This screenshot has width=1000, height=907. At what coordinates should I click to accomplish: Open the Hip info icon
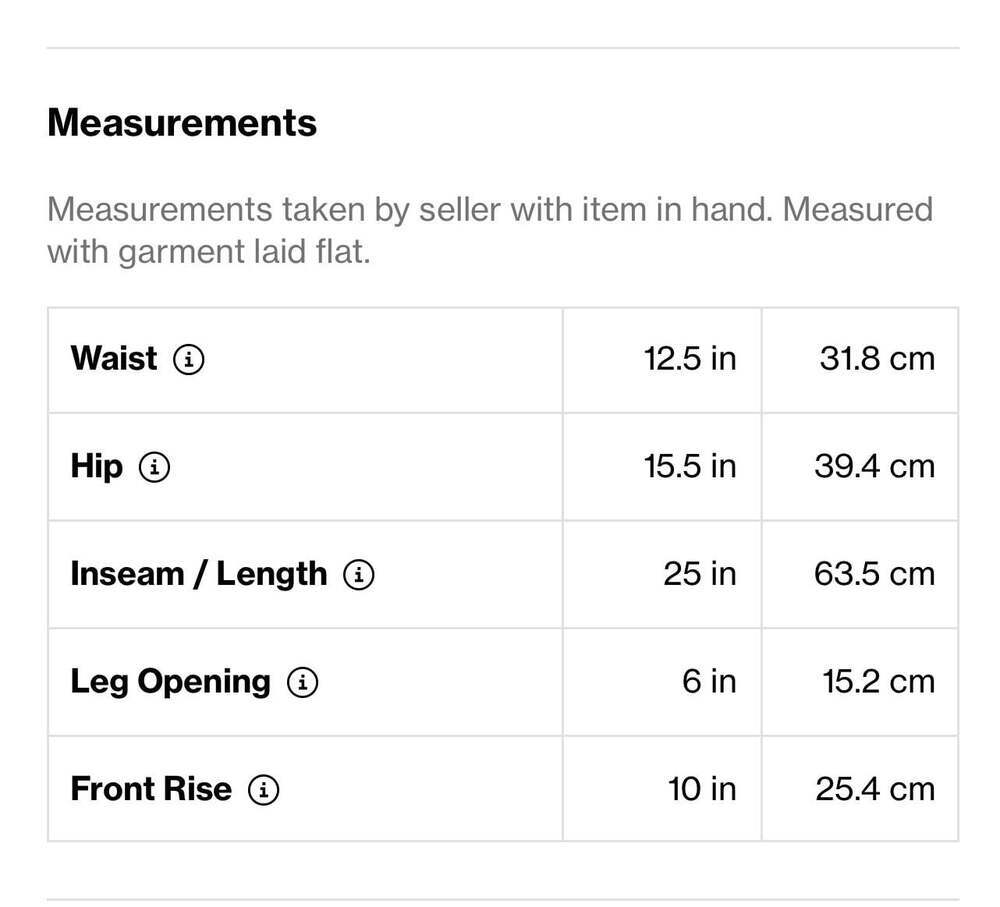[154, 467]
